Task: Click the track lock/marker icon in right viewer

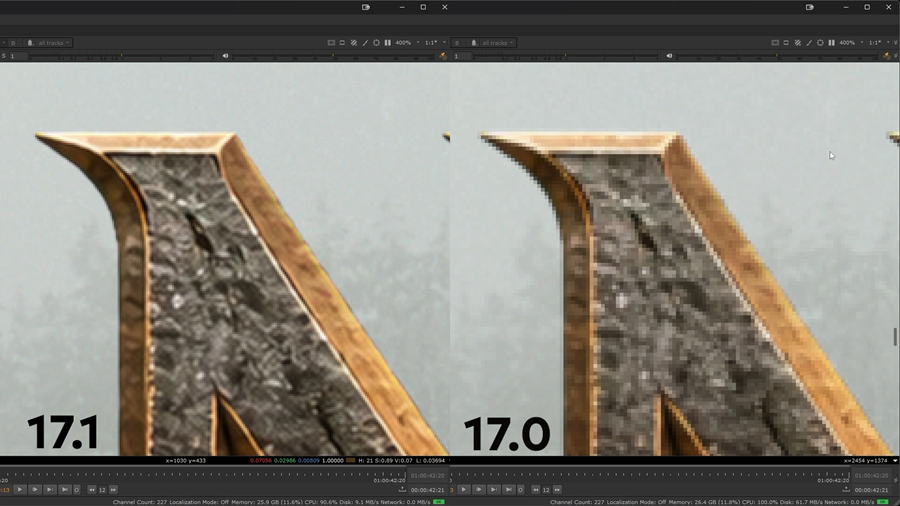Action: 474,43
